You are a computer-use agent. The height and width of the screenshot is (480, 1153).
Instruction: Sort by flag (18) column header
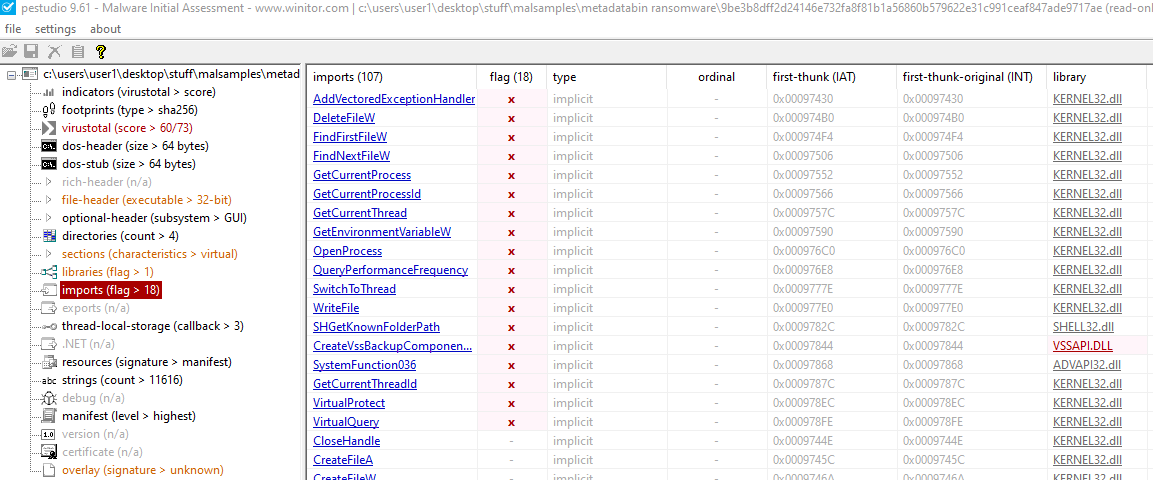click(511, 77)
